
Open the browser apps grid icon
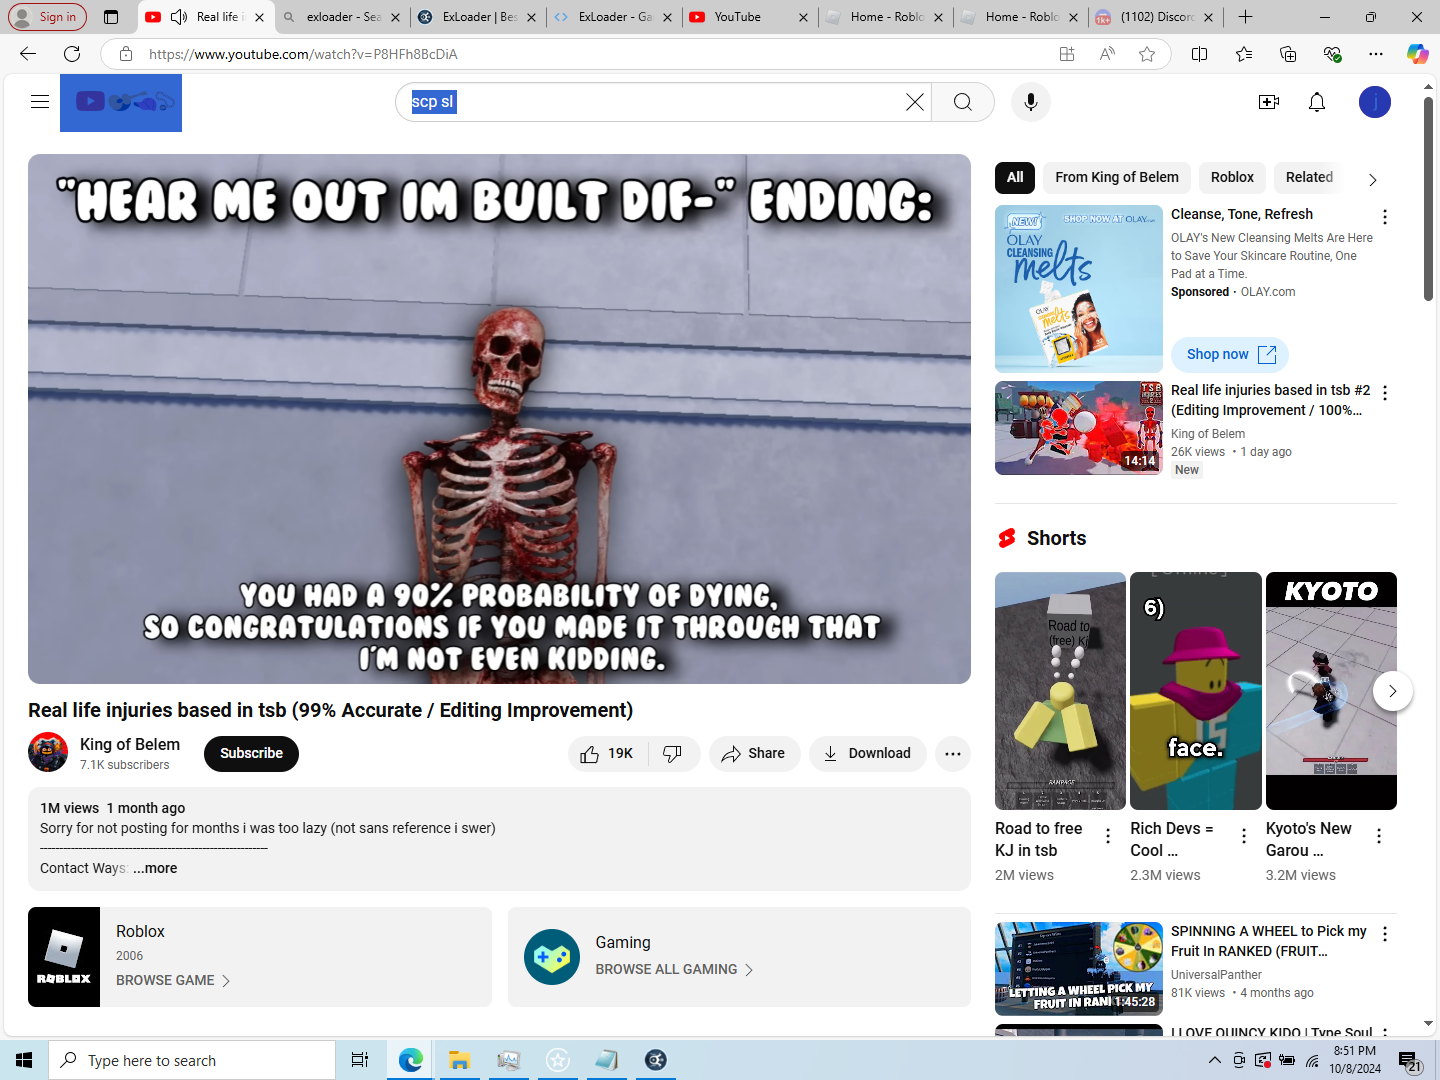coord(1067,54)
